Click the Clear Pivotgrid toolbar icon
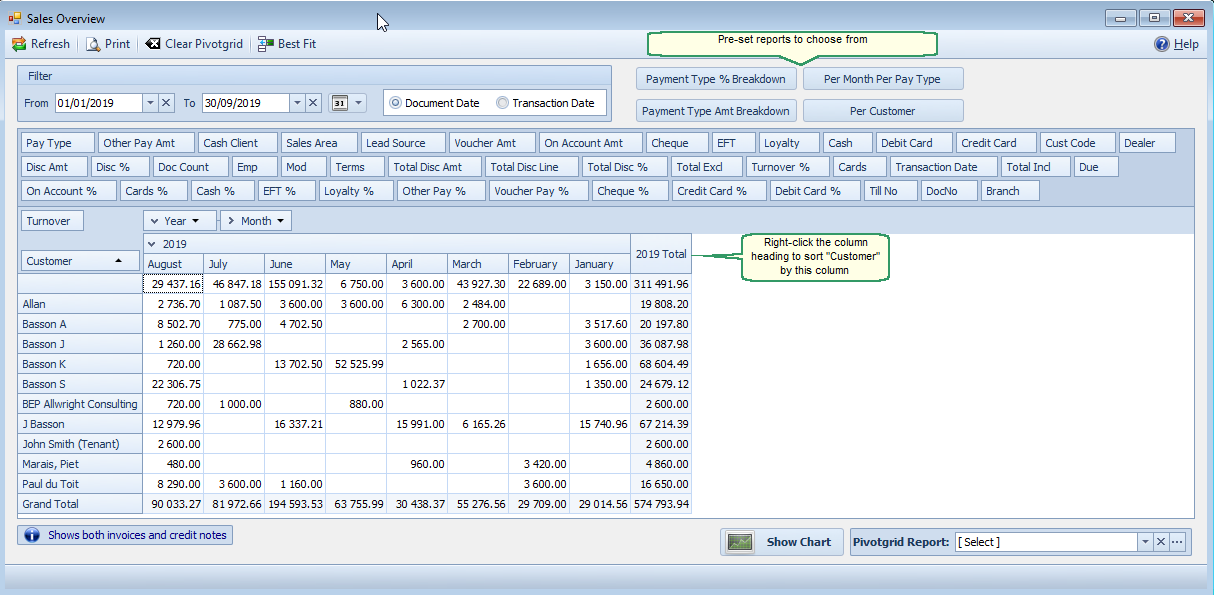1214x595 pixels. [152, 44]
